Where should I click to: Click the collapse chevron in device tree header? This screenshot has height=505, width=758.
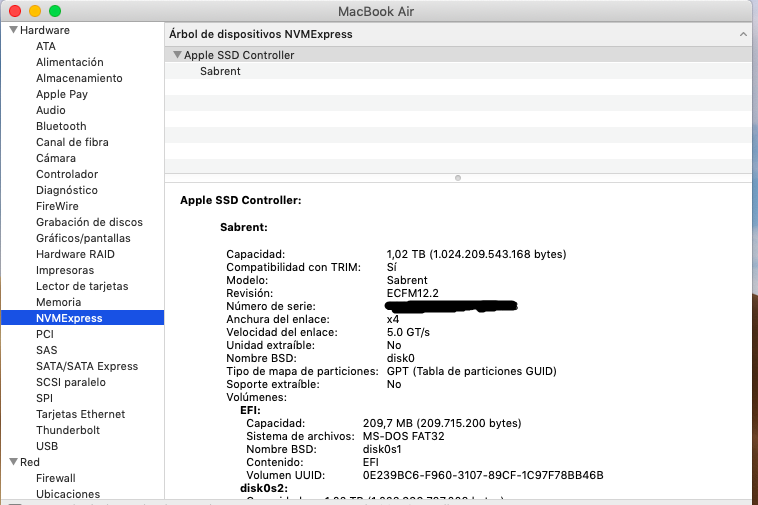click(743, 34)
